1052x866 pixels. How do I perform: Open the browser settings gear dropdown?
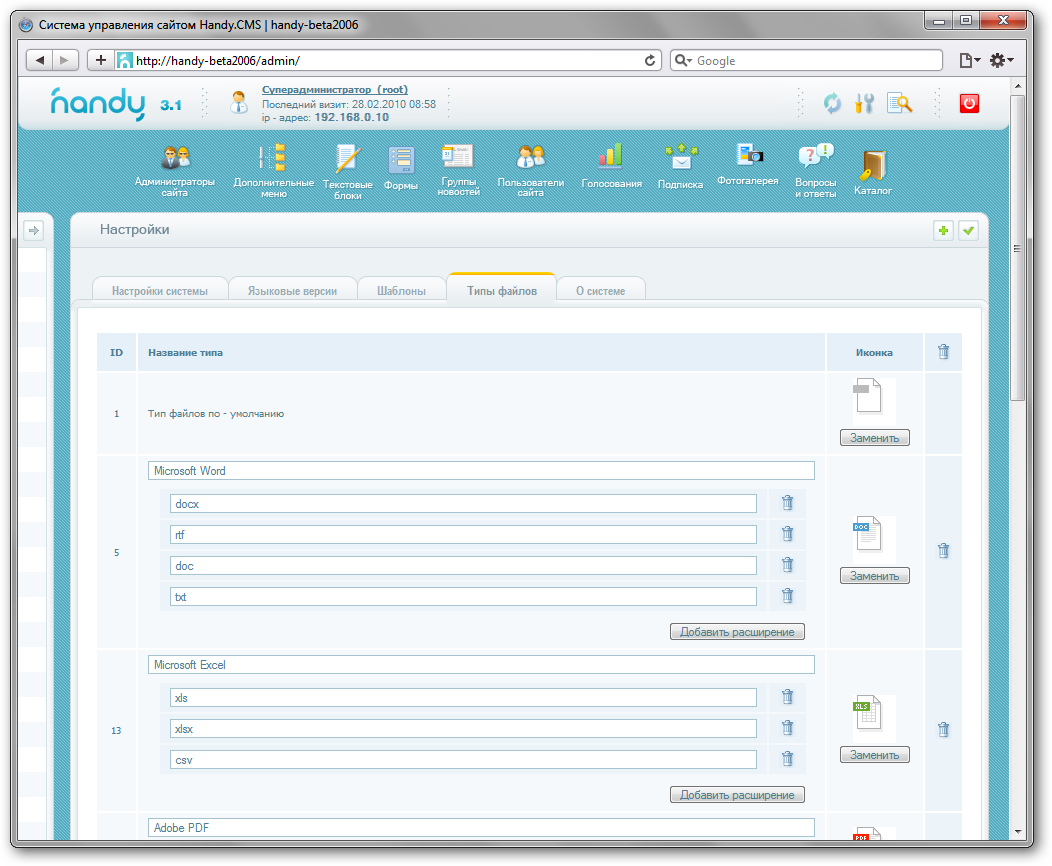1001,61
